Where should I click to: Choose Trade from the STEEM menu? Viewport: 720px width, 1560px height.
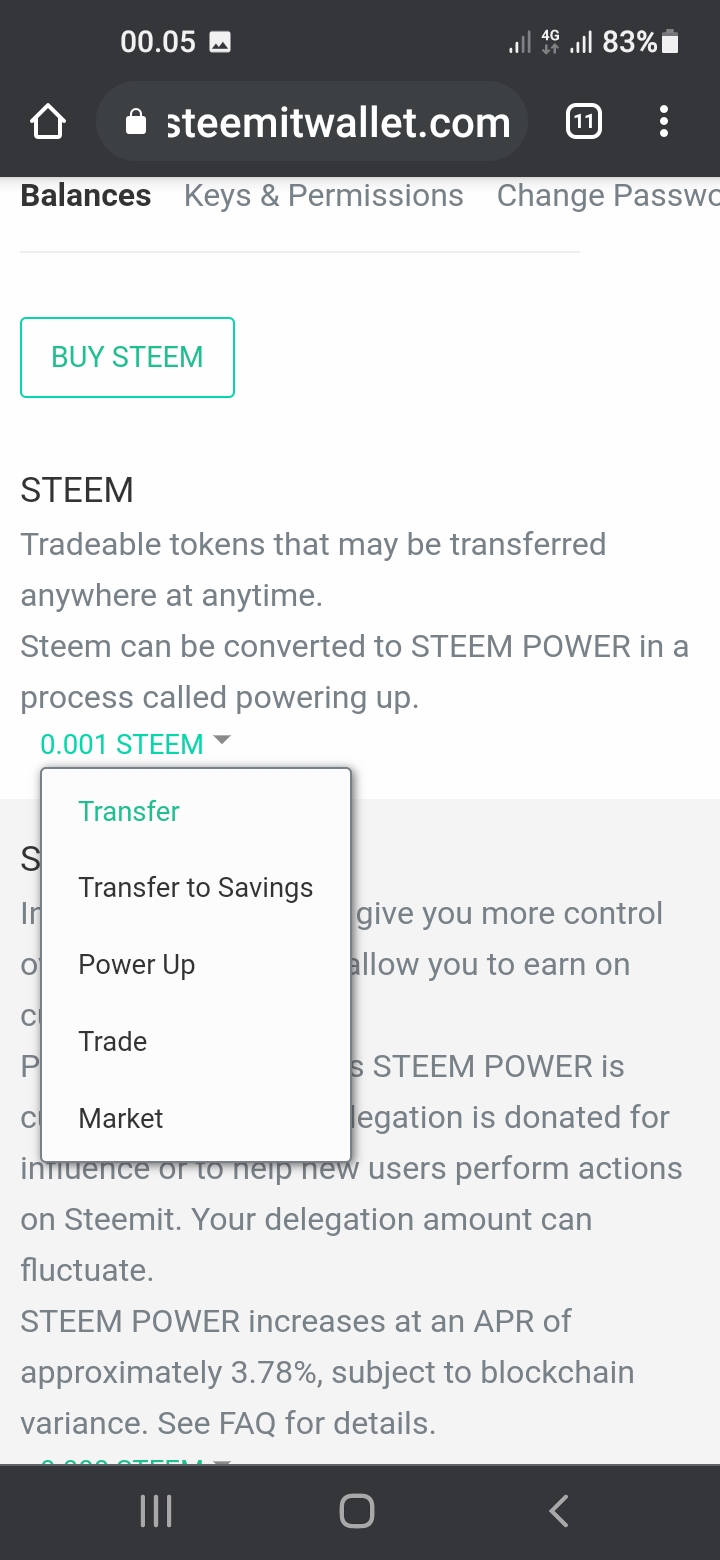click(x=113, y=1042)
